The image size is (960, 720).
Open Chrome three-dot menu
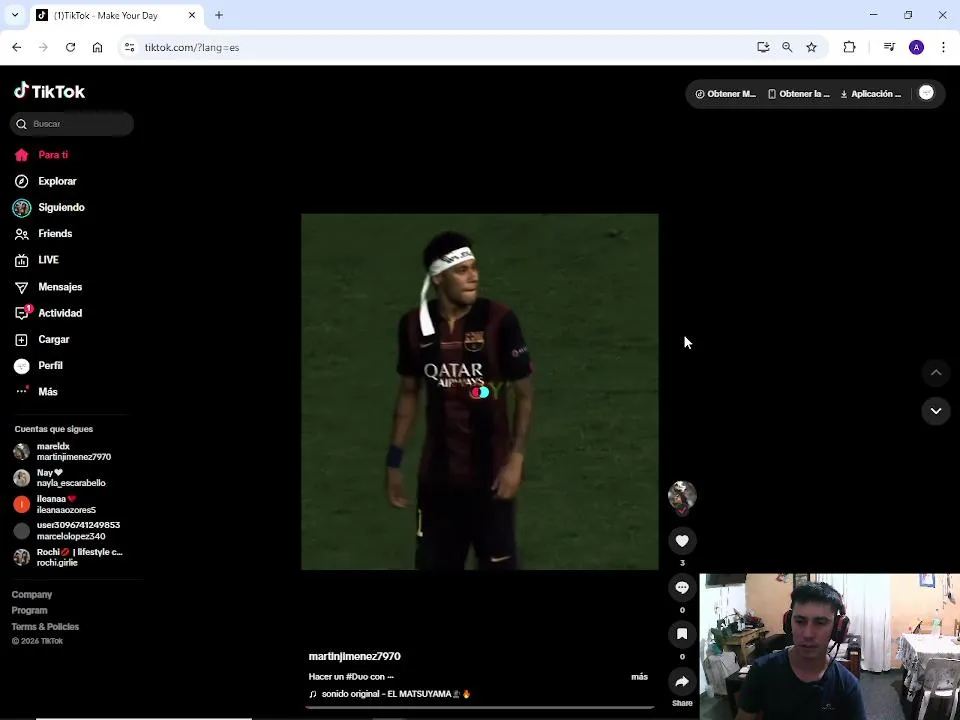[943, 47]
